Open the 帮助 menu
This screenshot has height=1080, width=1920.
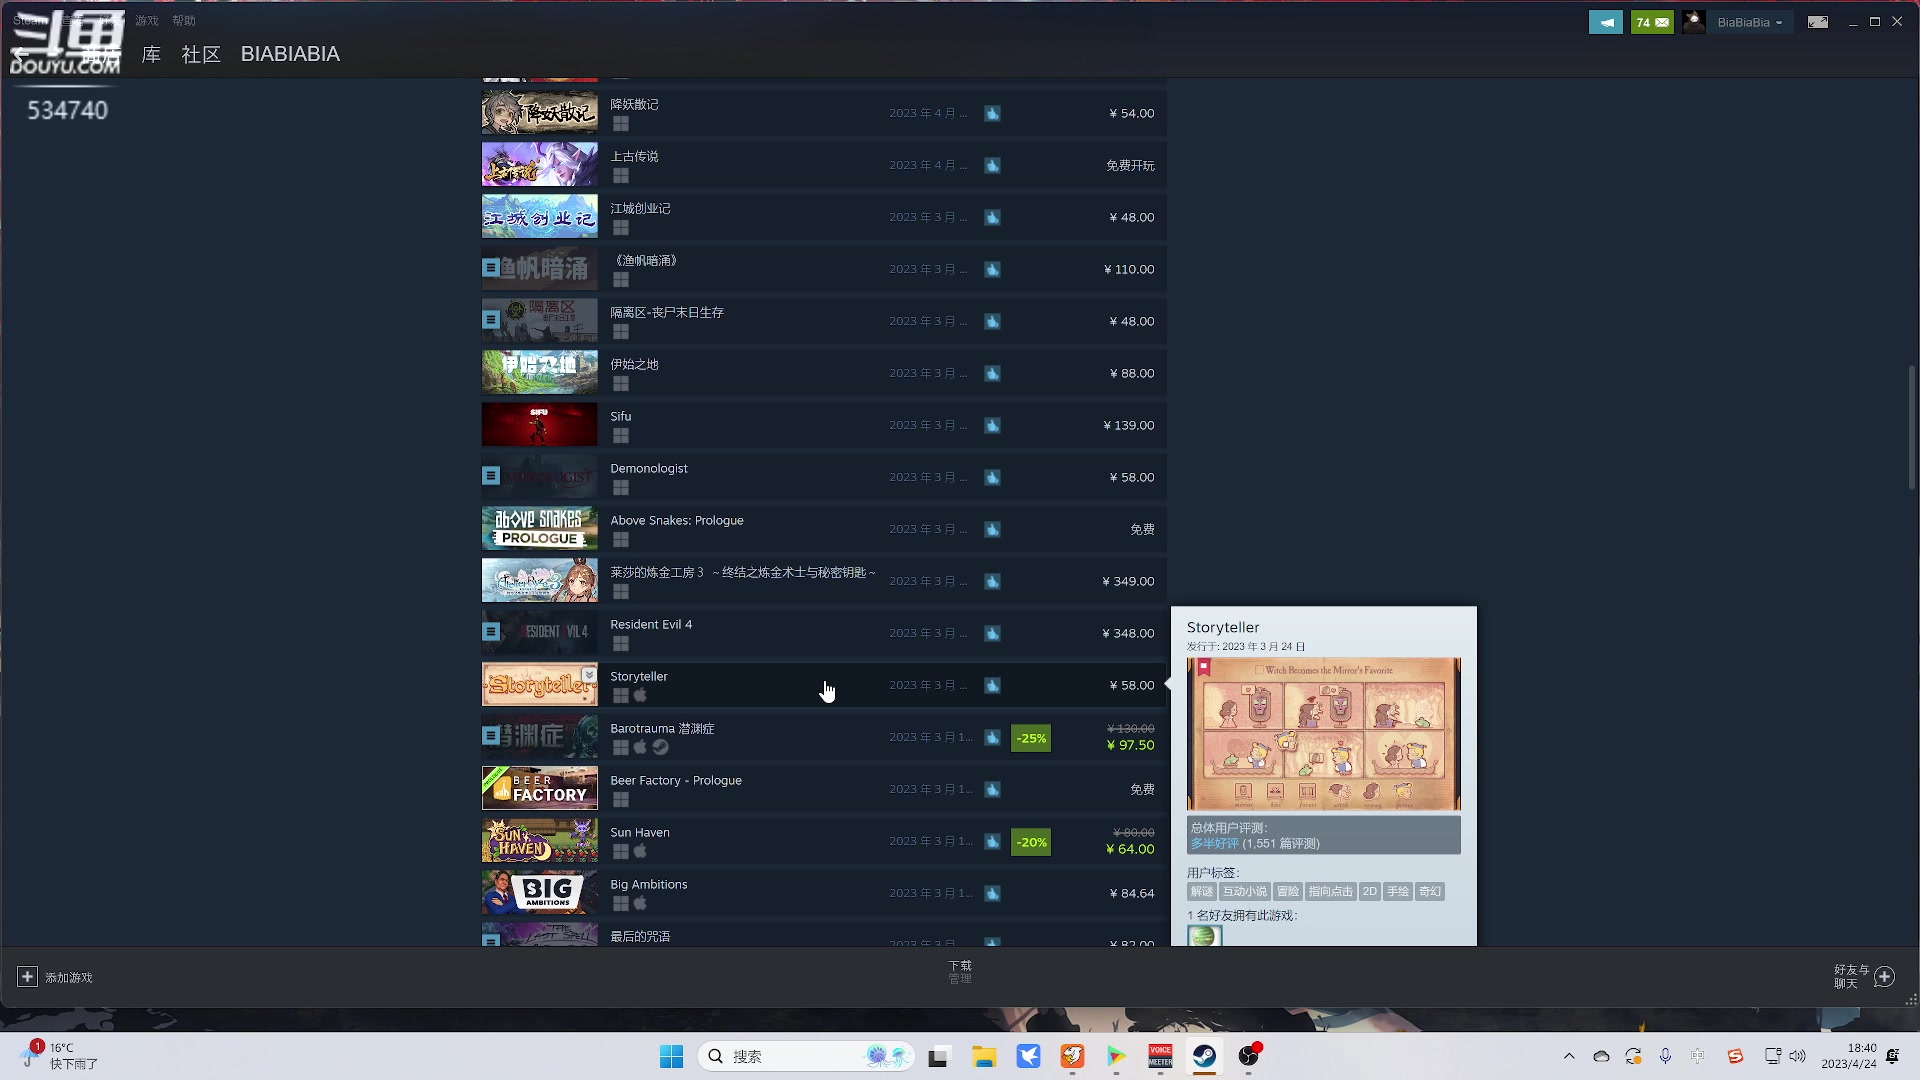click(x=184, y=20)
